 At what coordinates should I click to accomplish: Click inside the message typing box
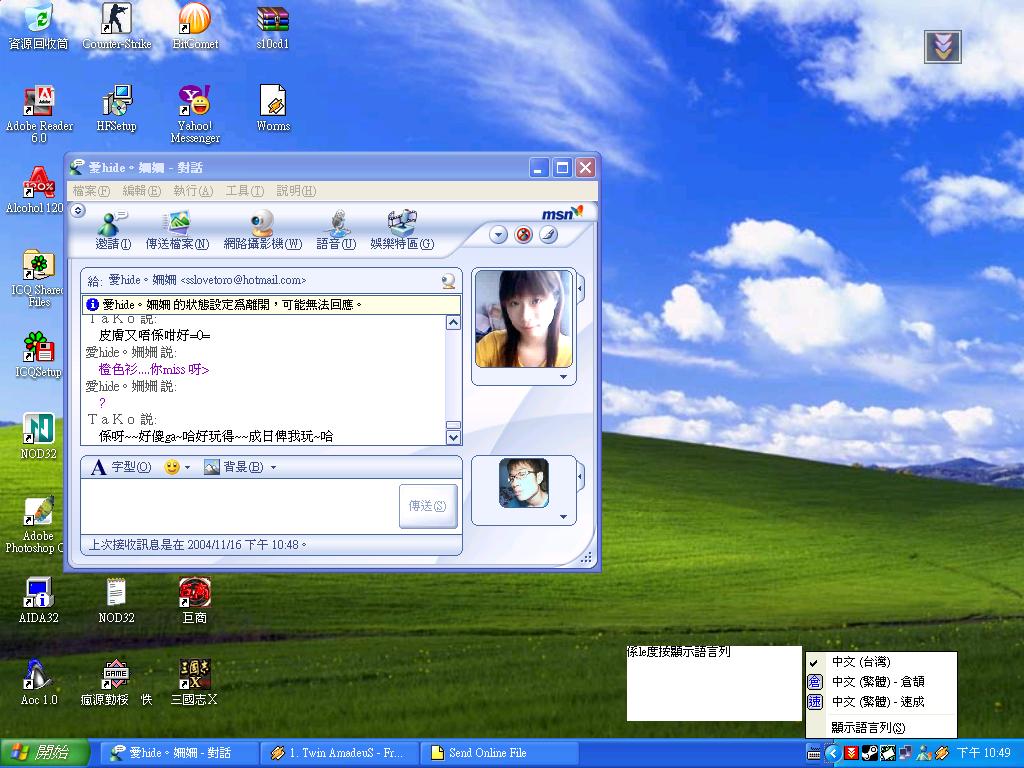click(x=239, y=506)
